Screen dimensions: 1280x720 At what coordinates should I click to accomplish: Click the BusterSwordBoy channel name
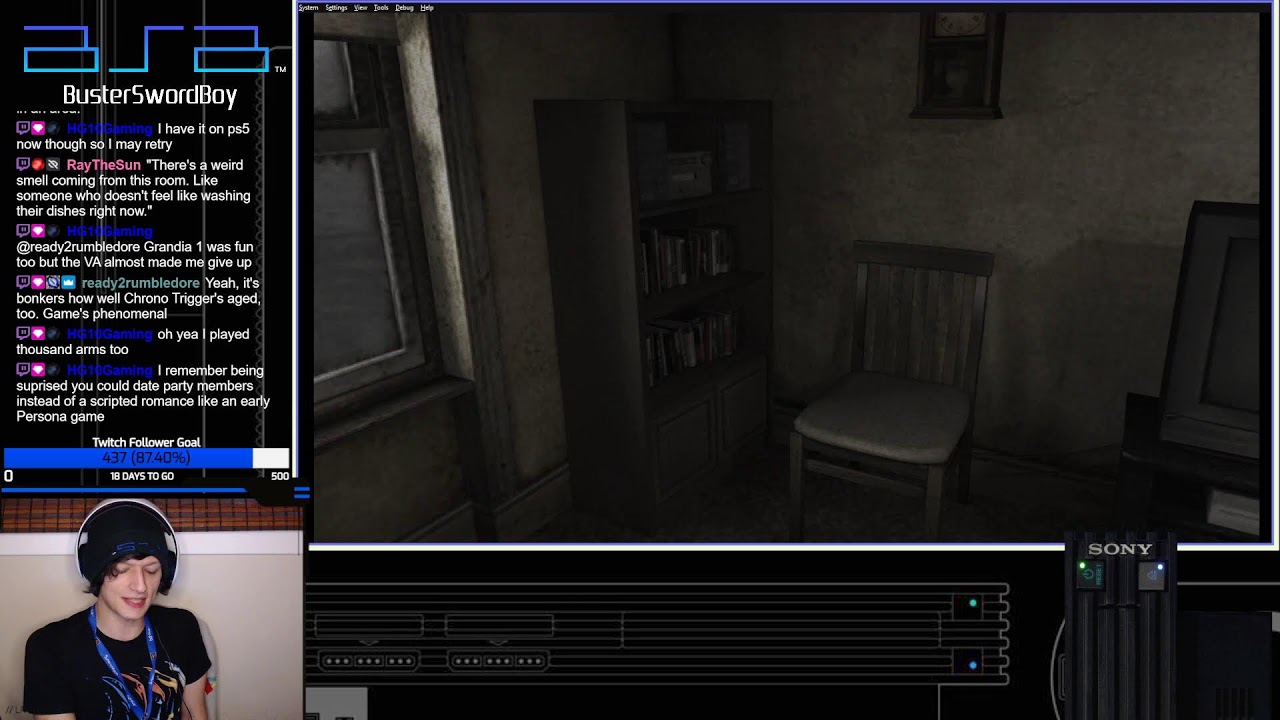[x=150, y=95]
